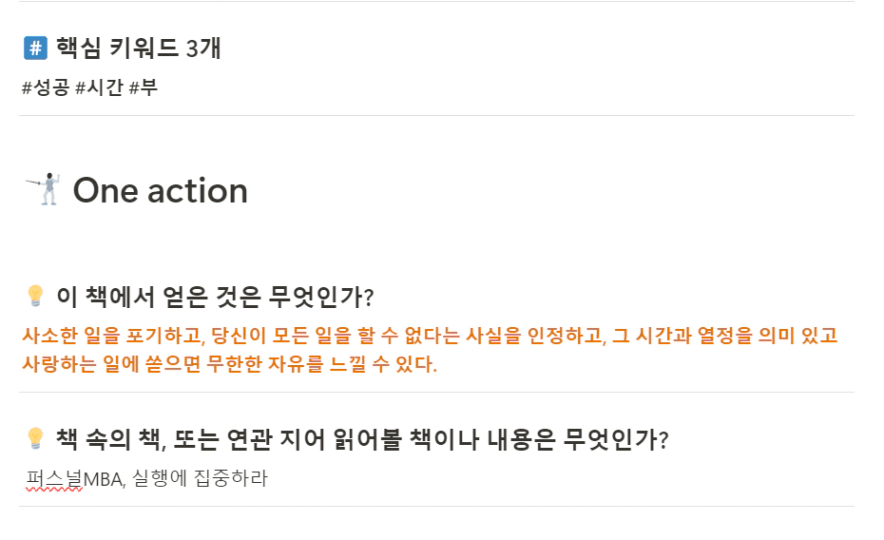
Task: Click the red-underlined word 퍼스널
Action: [54, 479]
